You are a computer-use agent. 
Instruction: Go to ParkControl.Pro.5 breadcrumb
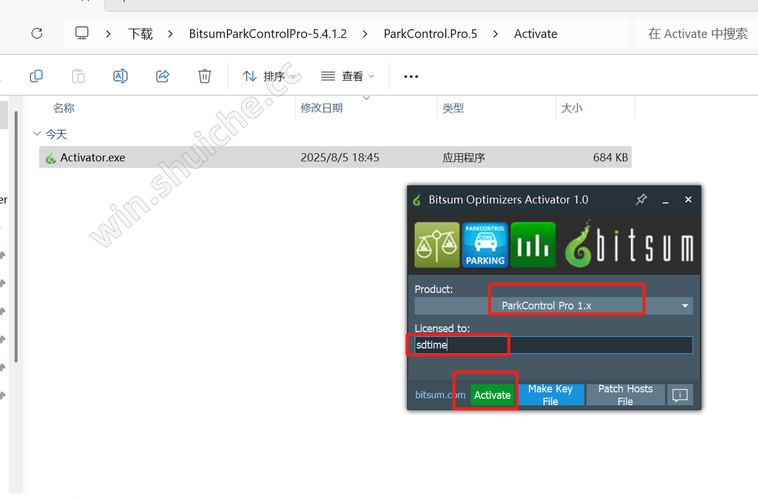coord(430,34)
